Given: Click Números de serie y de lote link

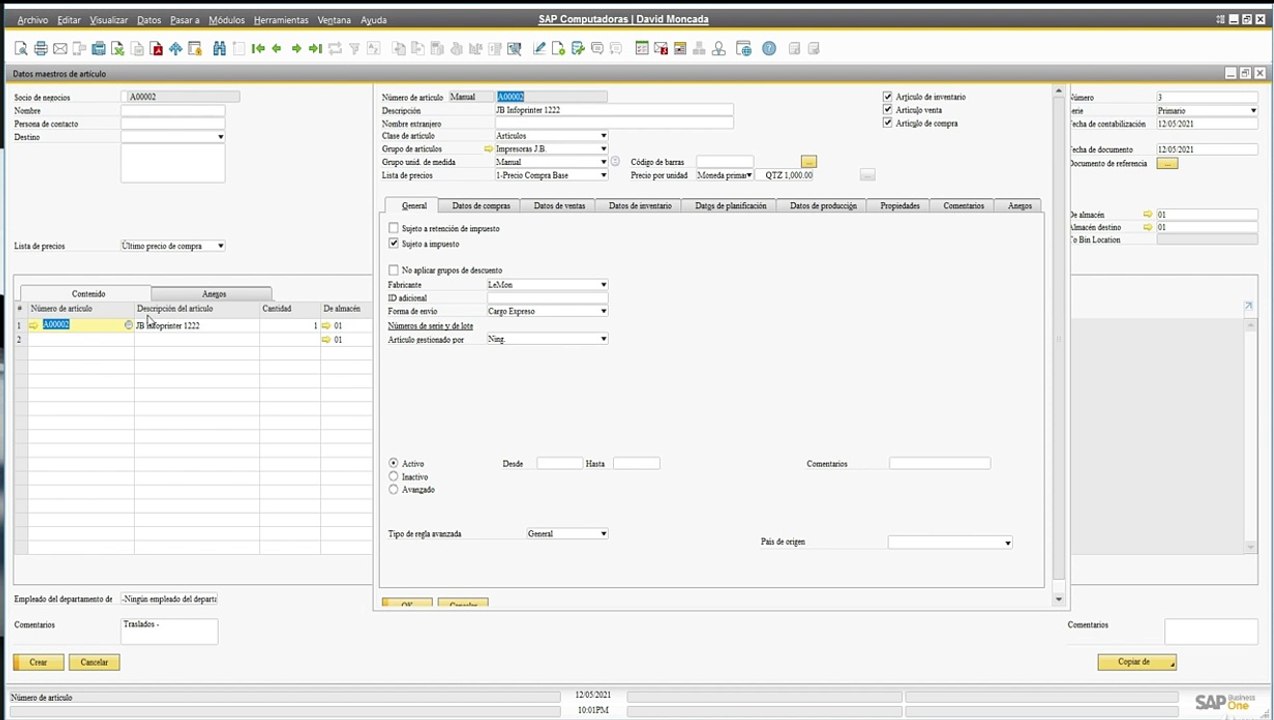Looking at the screenshot, I should [x=430, y=326].
